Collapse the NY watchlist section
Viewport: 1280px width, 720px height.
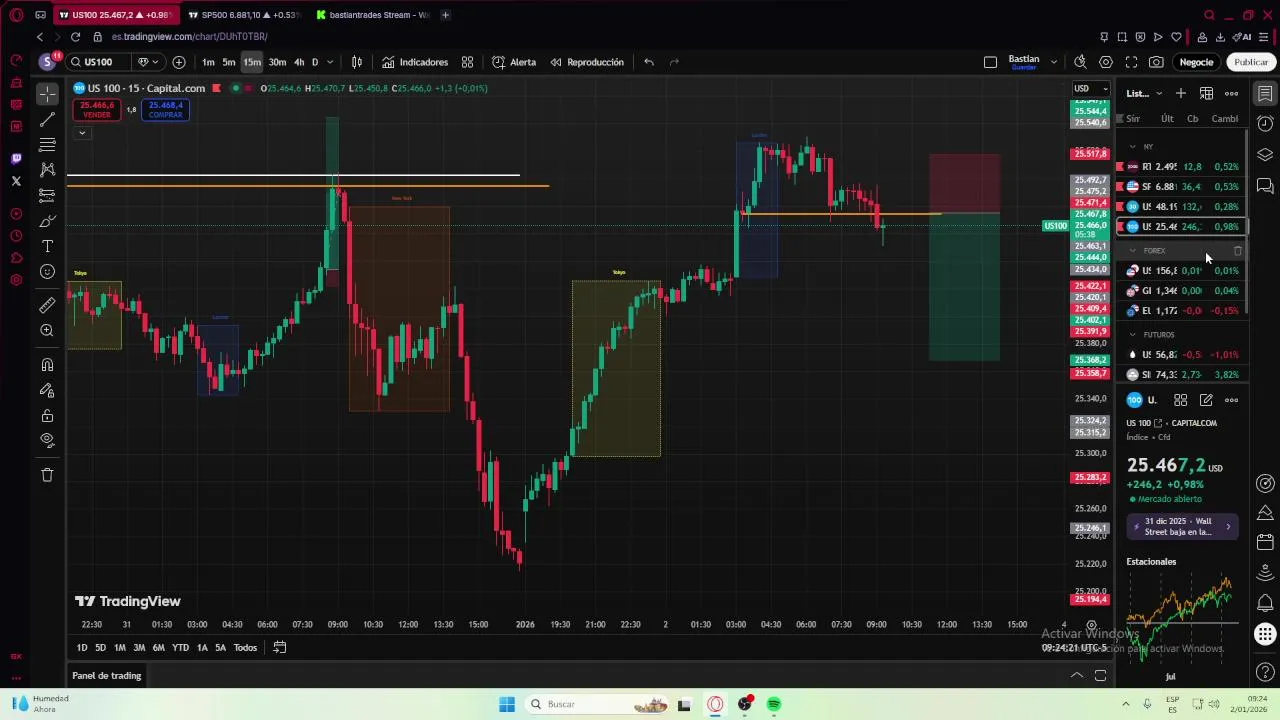pos(1132,147)
